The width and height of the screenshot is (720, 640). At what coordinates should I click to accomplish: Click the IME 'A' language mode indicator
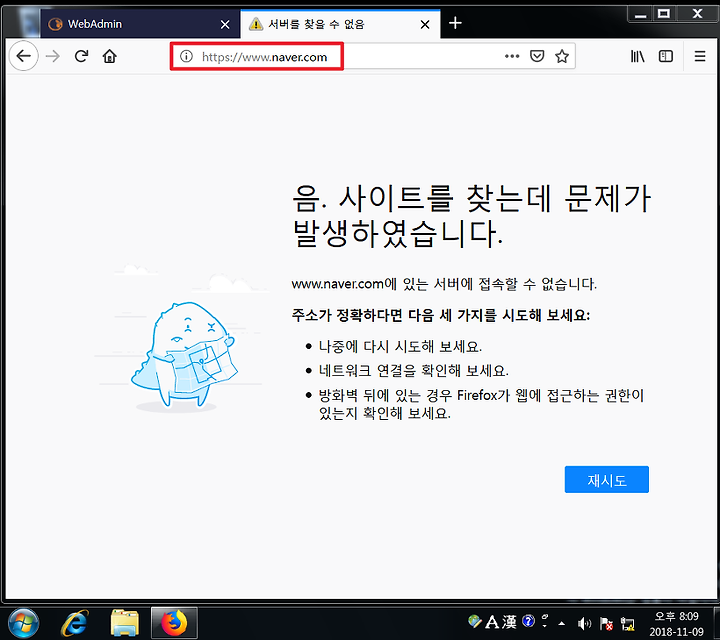click(x=492, y=622)
